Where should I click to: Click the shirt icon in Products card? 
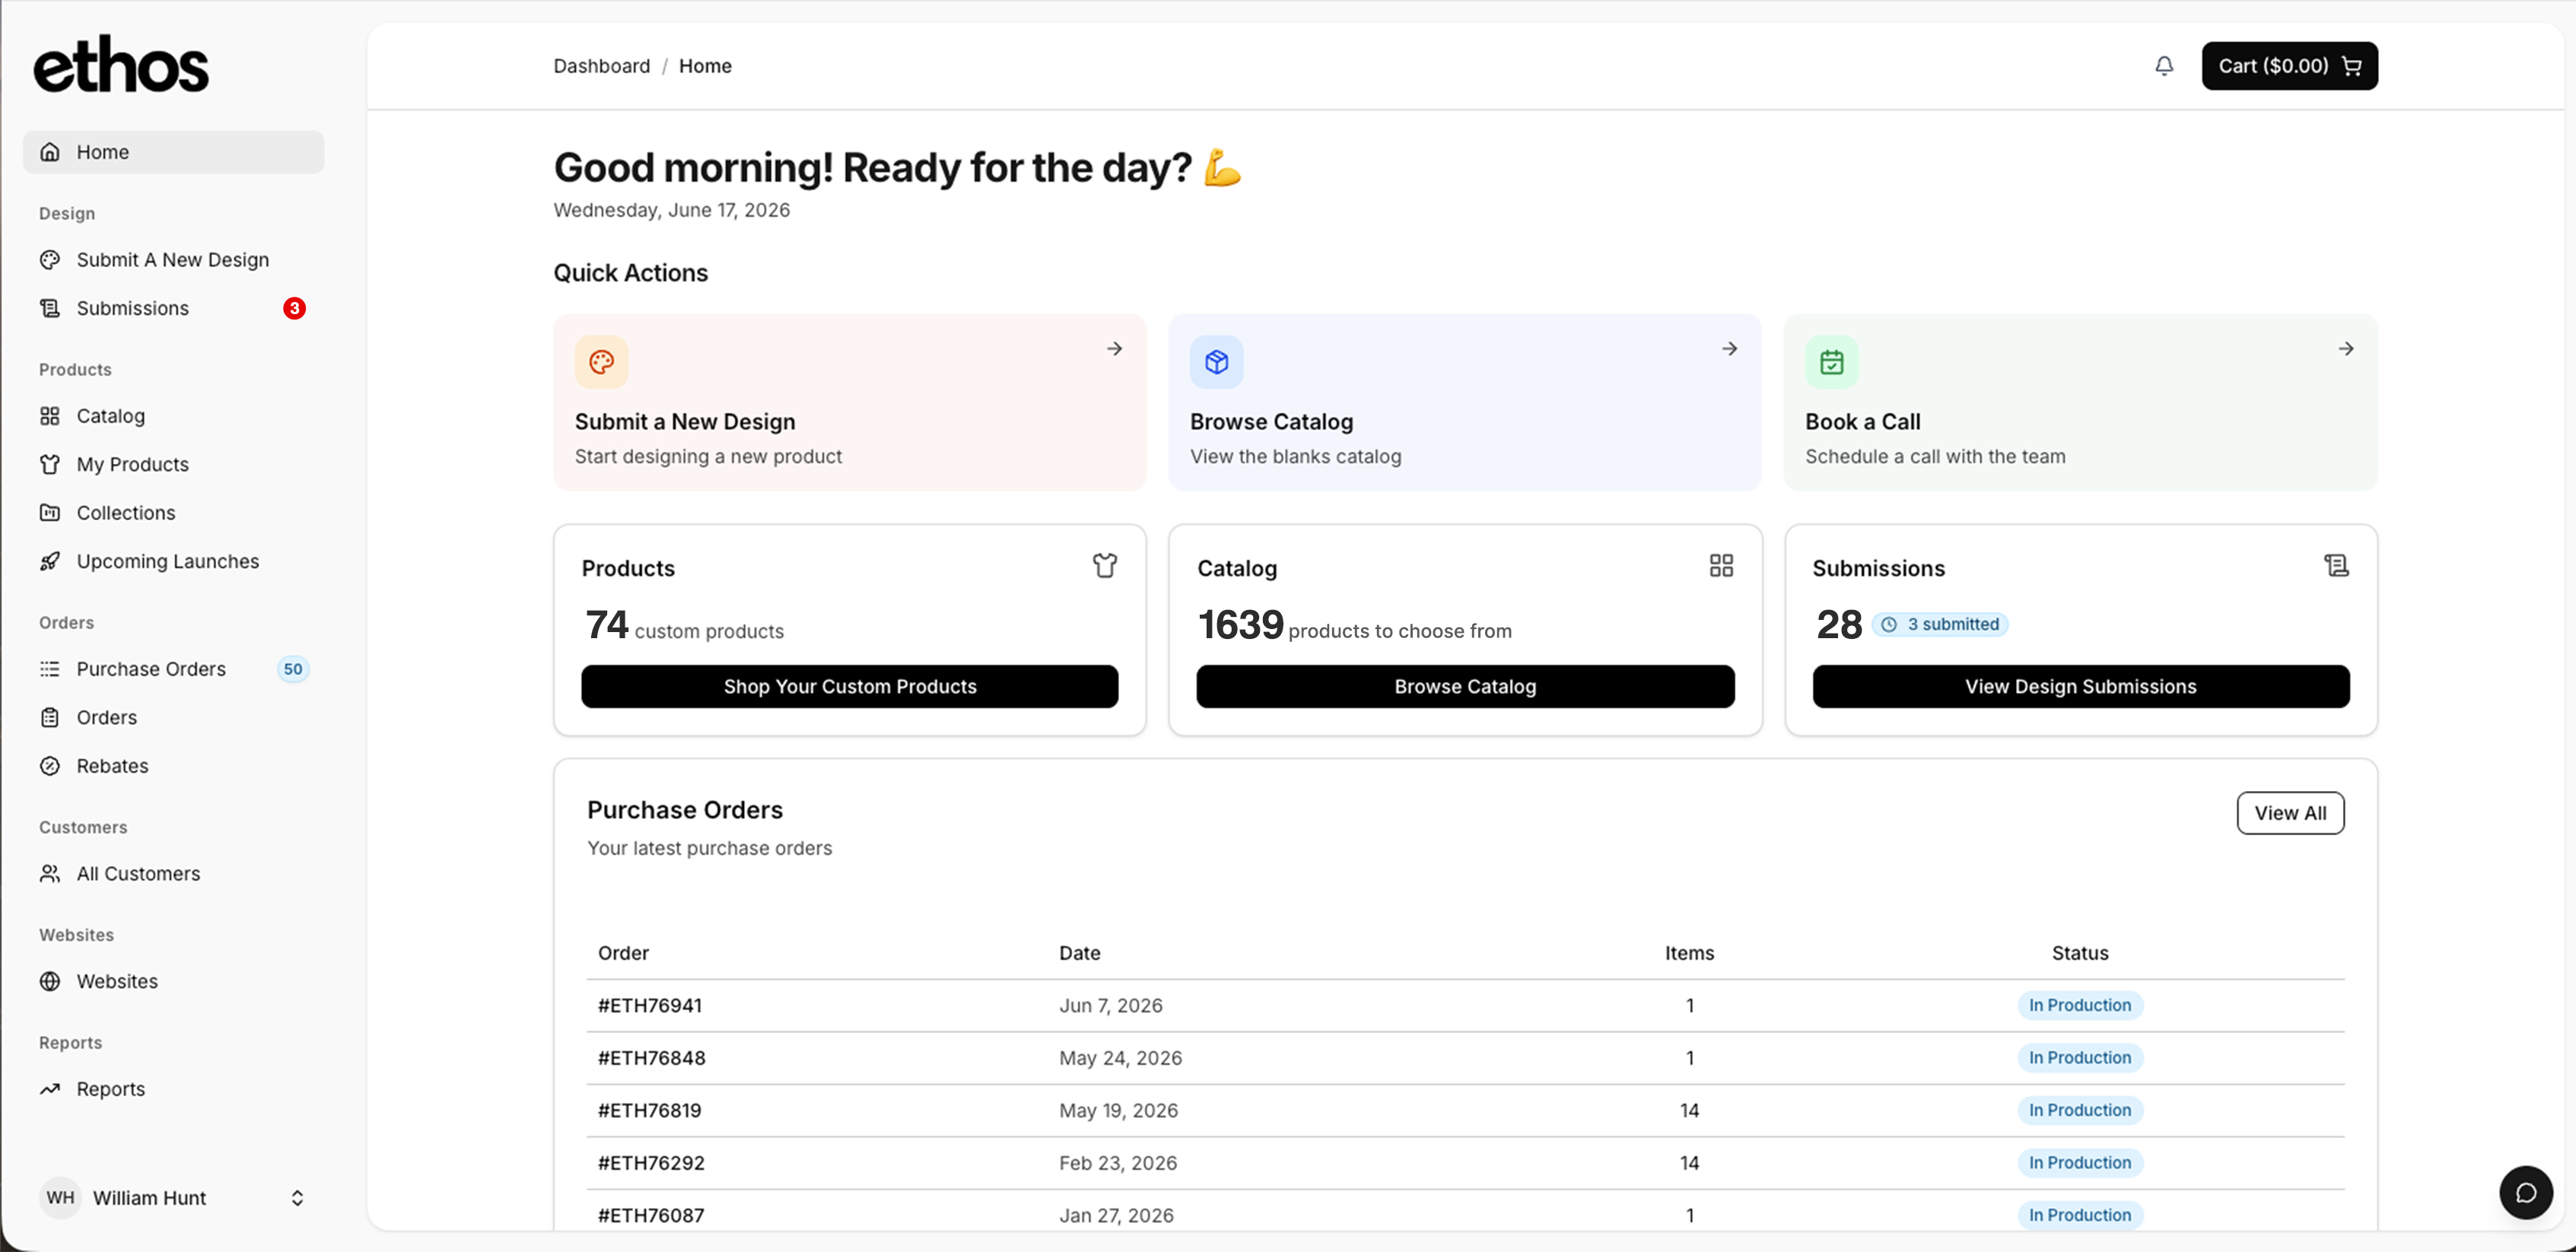point(1104,566)
